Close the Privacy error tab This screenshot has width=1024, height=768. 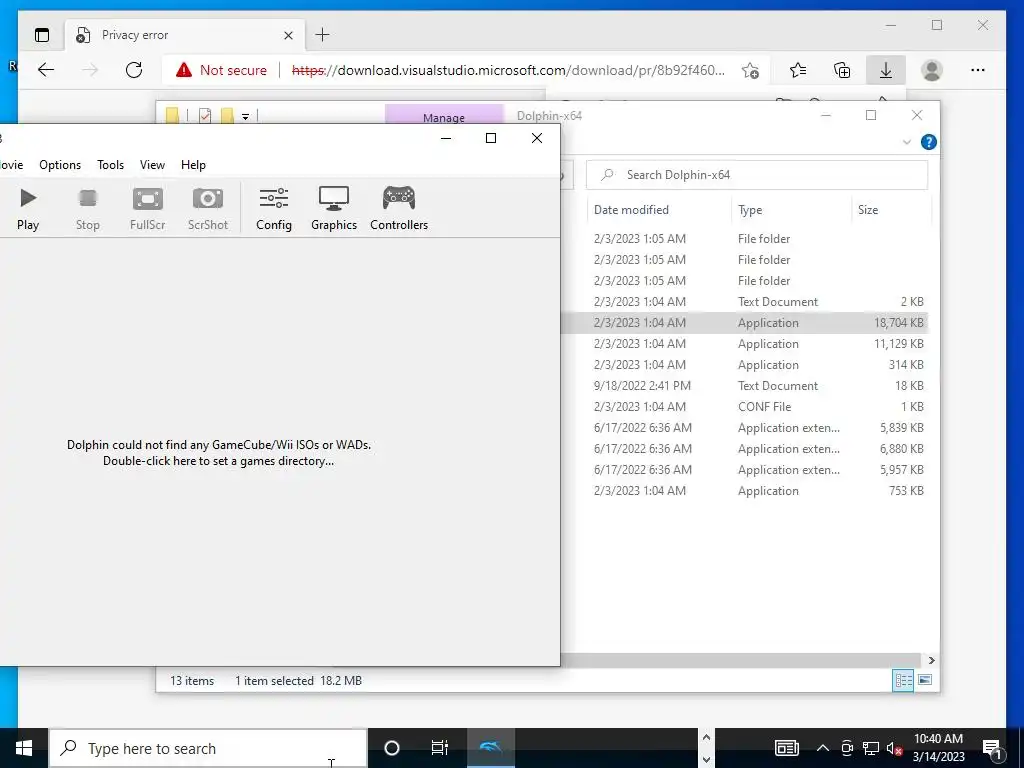point(288,35)
